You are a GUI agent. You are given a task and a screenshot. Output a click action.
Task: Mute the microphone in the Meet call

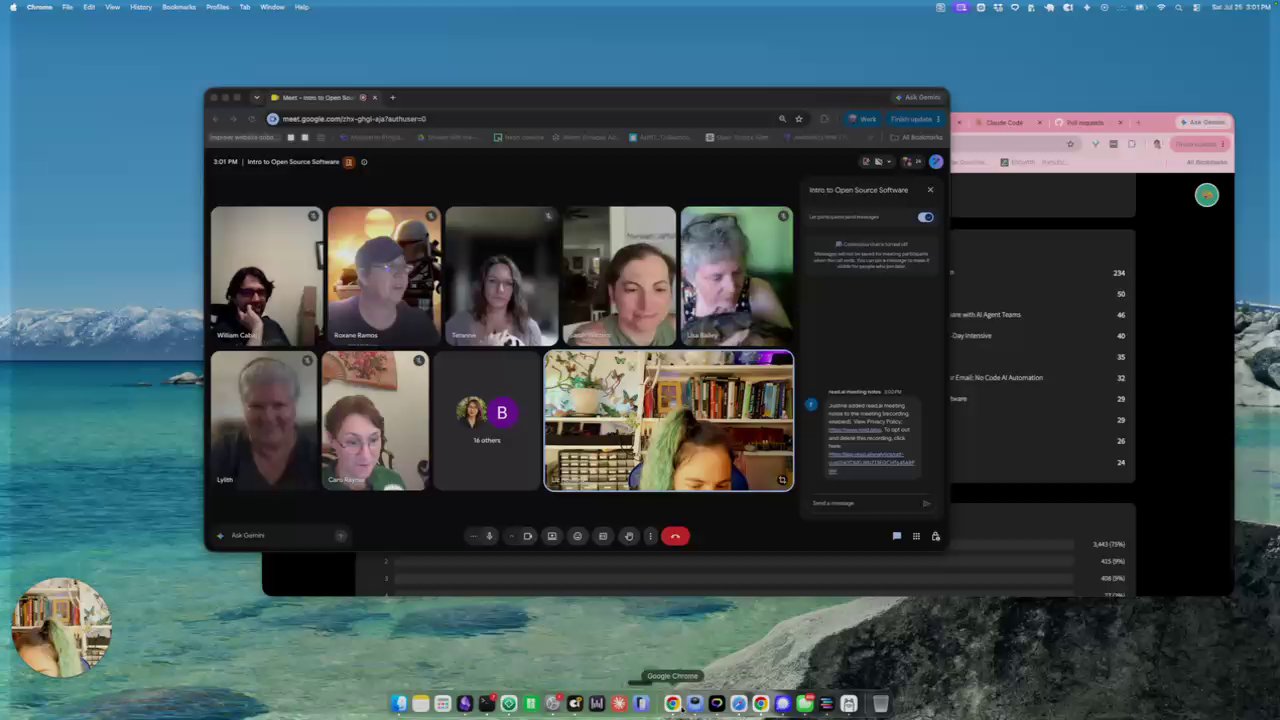(489, 536)
